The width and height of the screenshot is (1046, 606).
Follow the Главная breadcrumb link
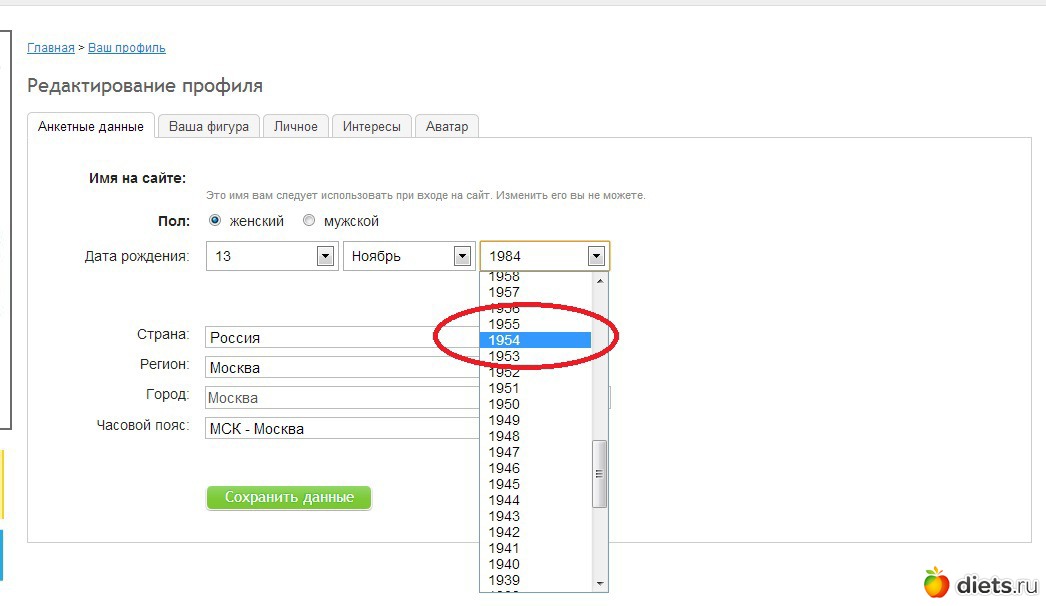pyautogui.click(x=51, y=48)
